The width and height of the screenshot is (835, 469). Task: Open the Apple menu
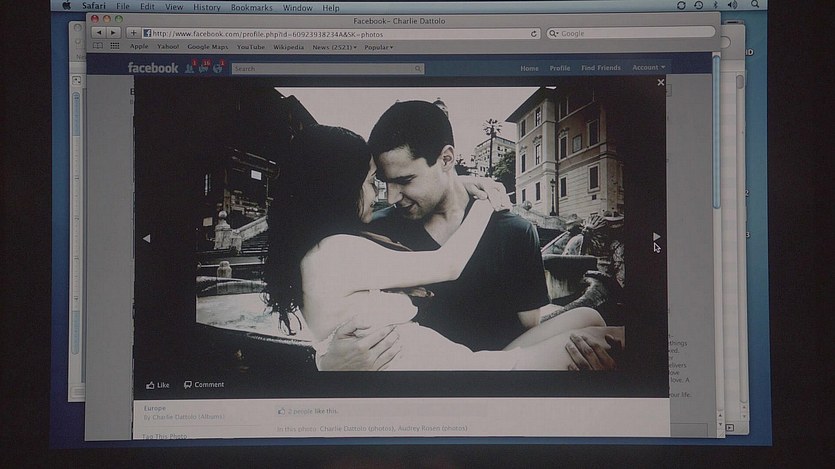(67, 5)
